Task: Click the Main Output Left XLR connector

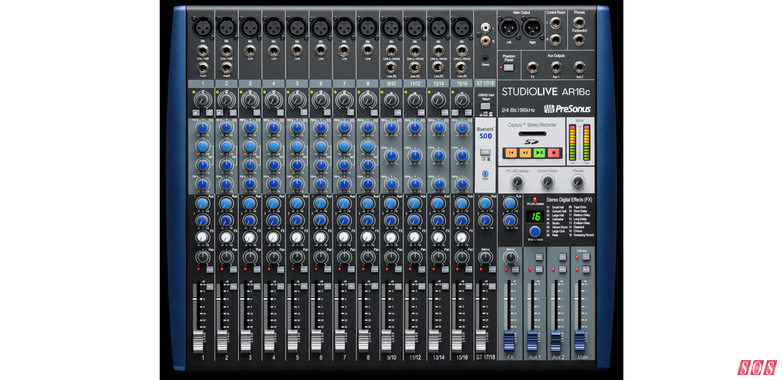Action: tap(508, 27)
